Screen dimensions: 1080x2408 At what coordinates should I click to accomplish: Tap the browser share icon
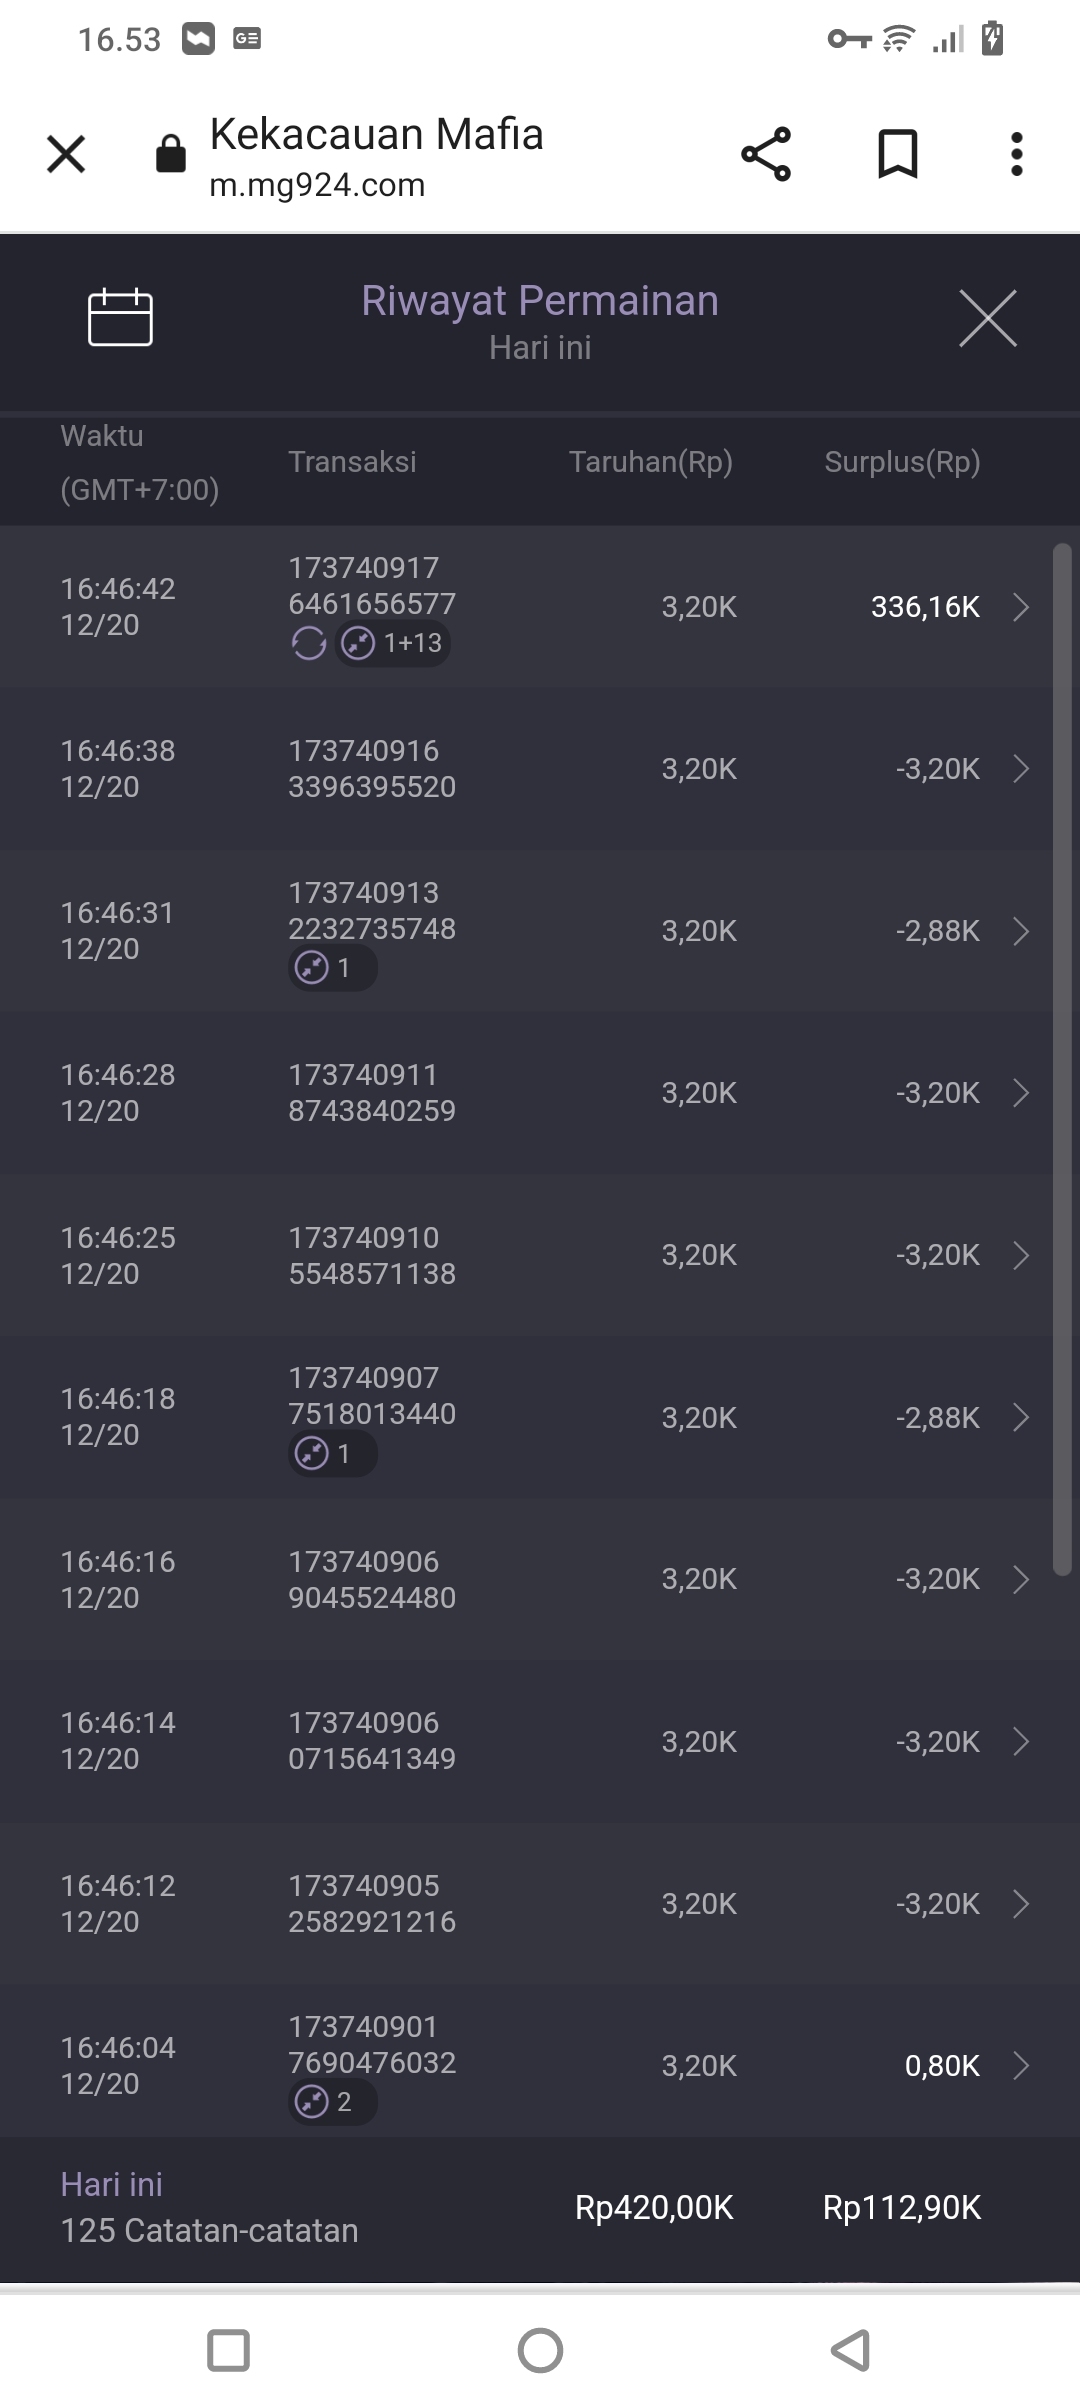point(766,154)
